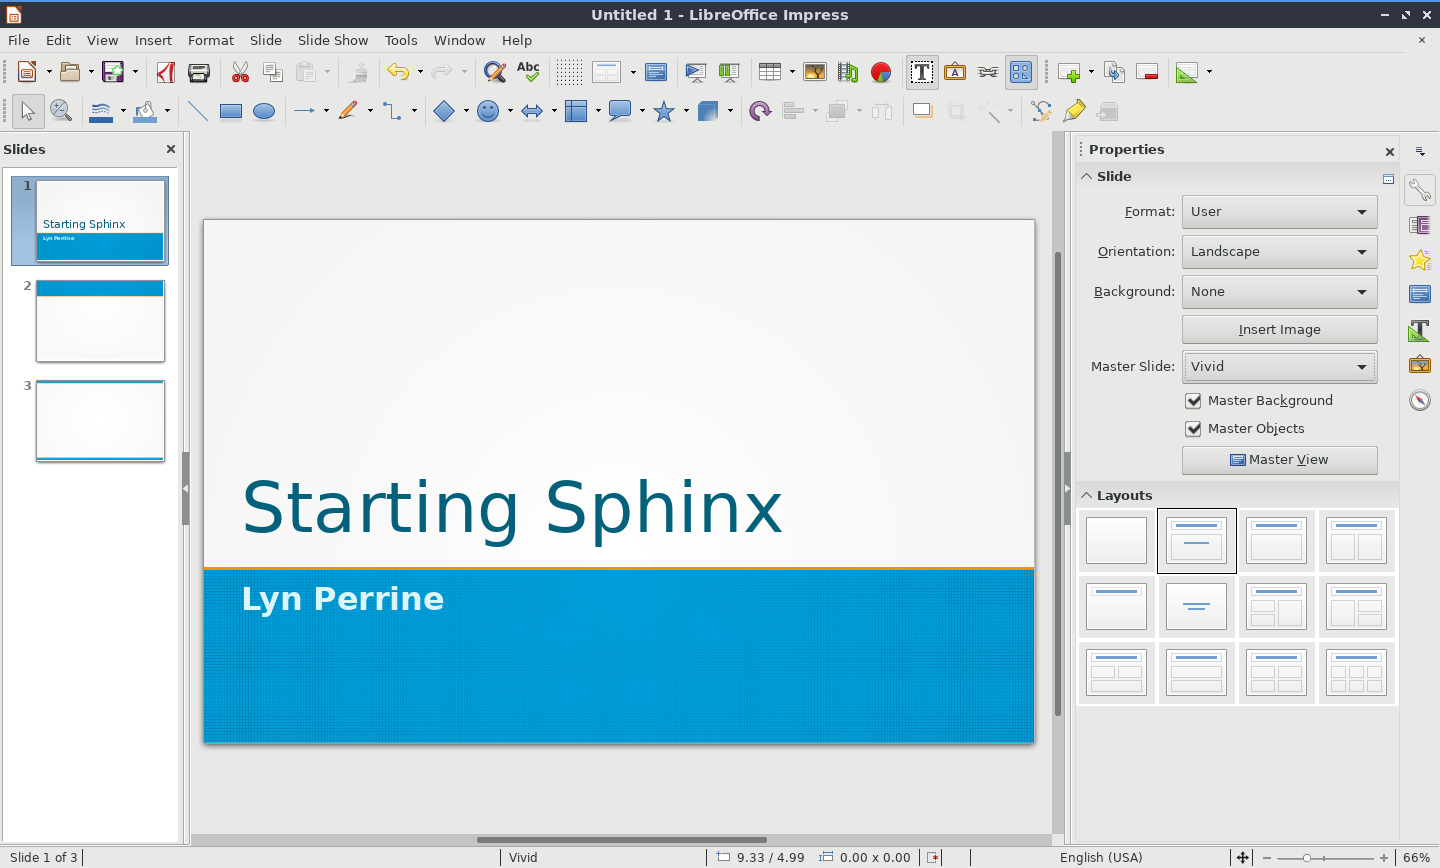Select the Ellipse drawing tool
The image size is (1440, 868).
264,111
